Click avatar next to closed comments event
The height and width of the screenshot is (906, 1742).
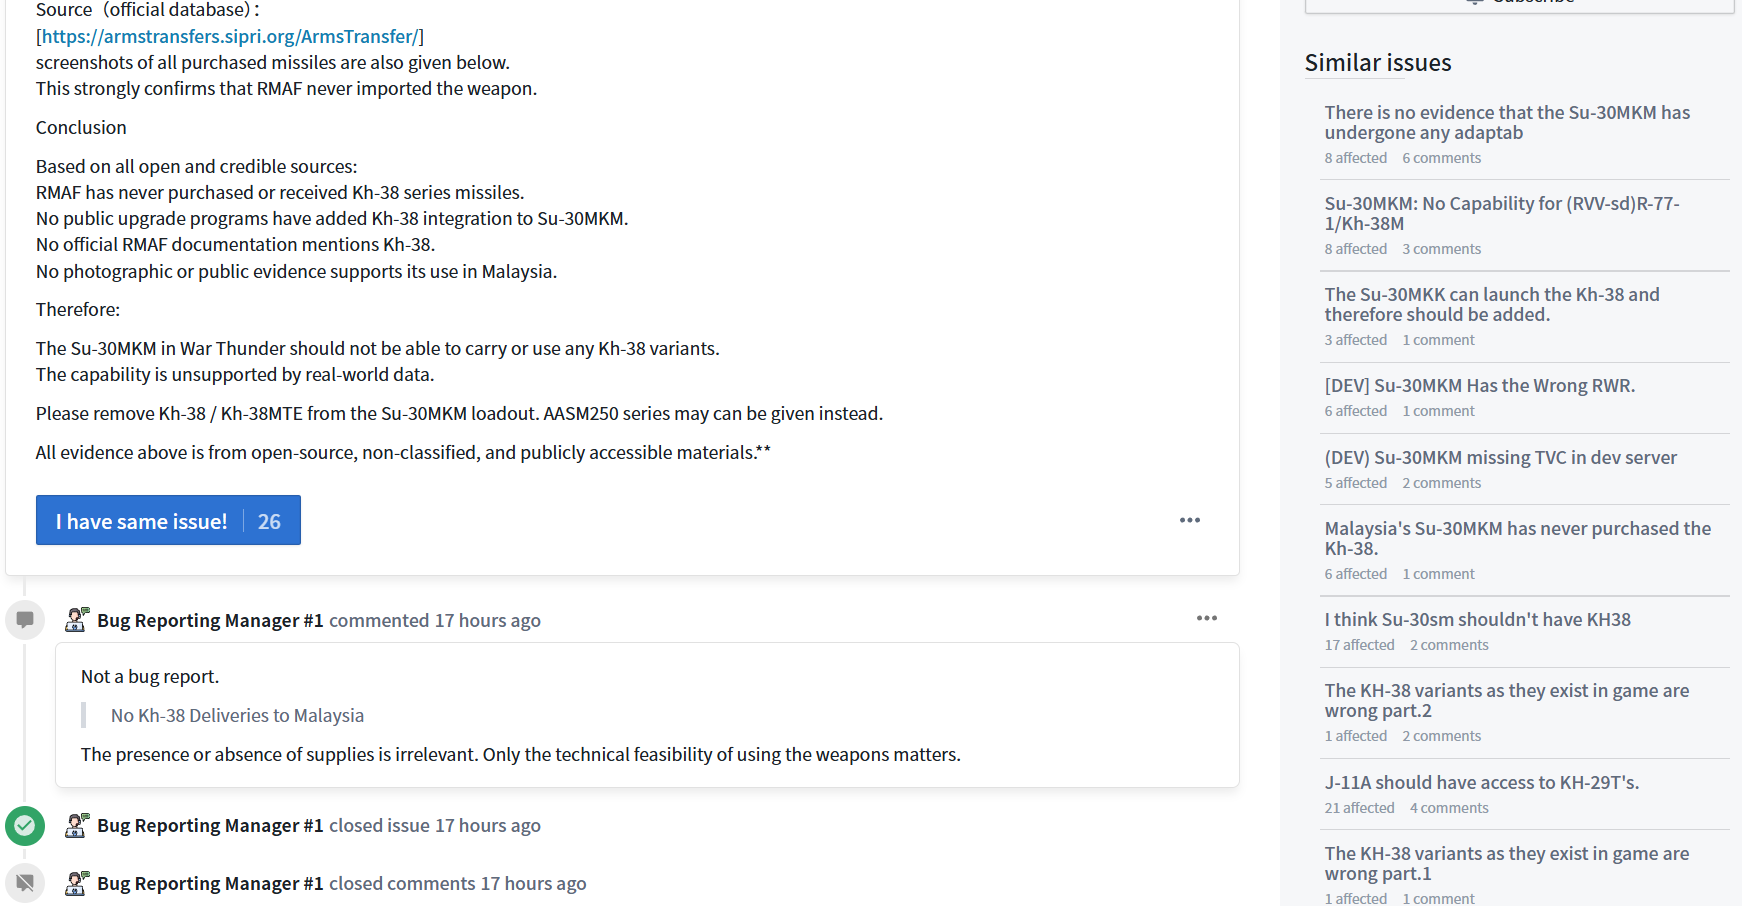[x=77, y=884]
